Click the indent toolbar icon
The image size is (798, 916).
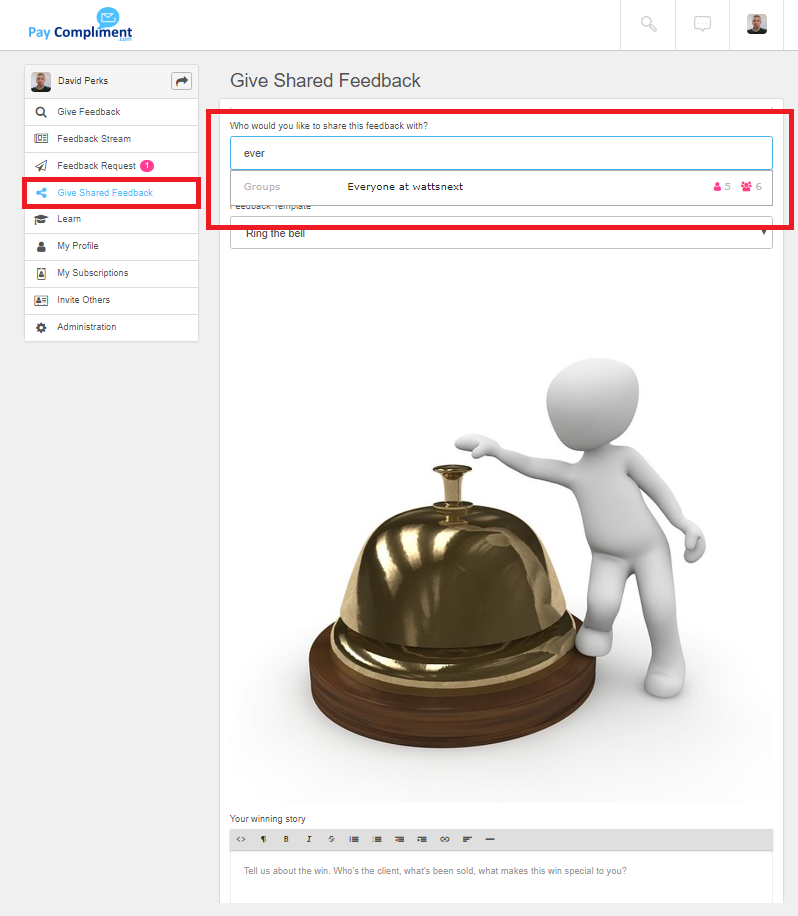click(x=422, y=839)
